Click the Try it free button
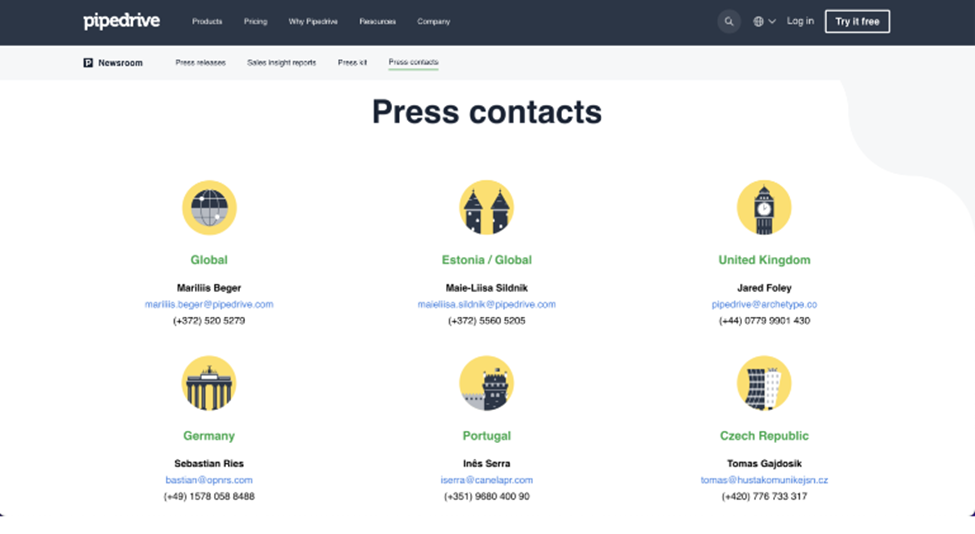The image size is (975, 534). coord(857,22)
